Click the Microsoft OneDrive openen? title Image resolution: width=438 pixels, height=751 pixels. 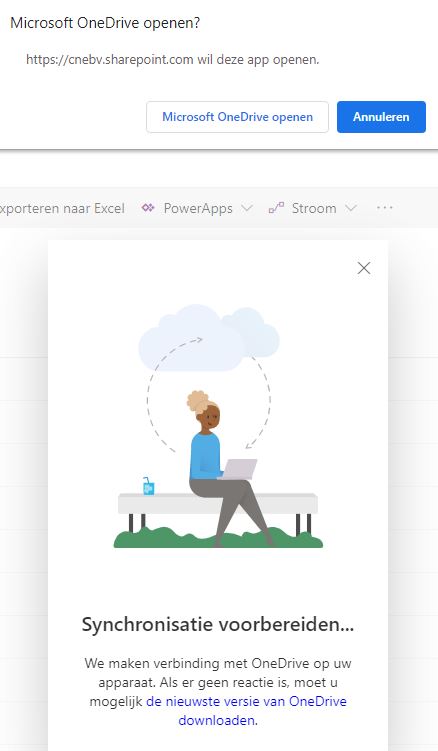click(x=105, y=23)
